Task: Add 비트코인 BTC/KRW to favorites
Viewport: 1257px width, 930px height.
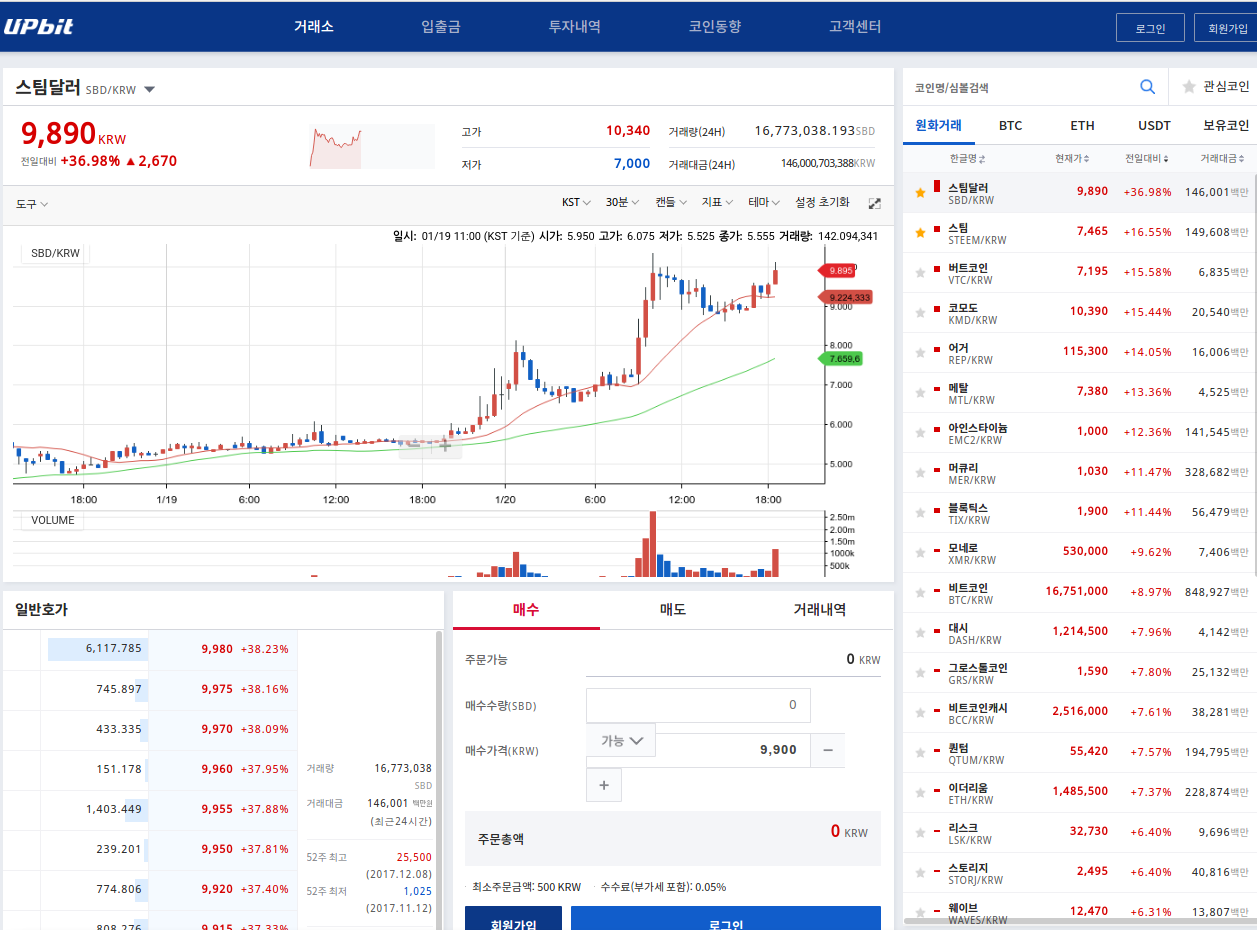Action: (920, 593)
